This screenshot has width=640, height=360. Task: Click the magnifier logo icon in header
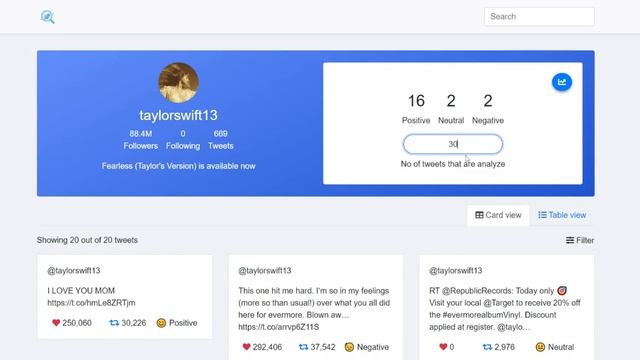click(x=47, y=17)
